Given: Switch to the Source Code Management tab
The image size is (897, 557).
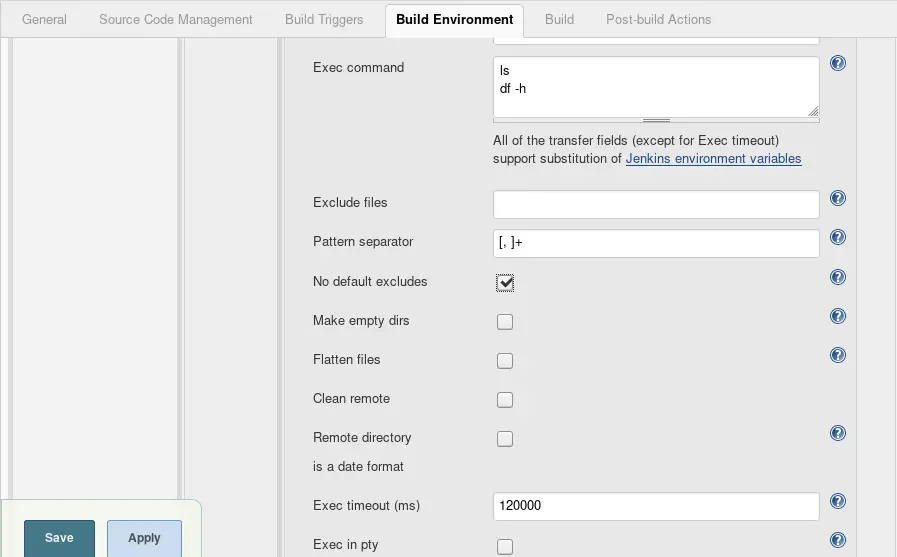Looking at the screenshot, I should coord(176,19).
